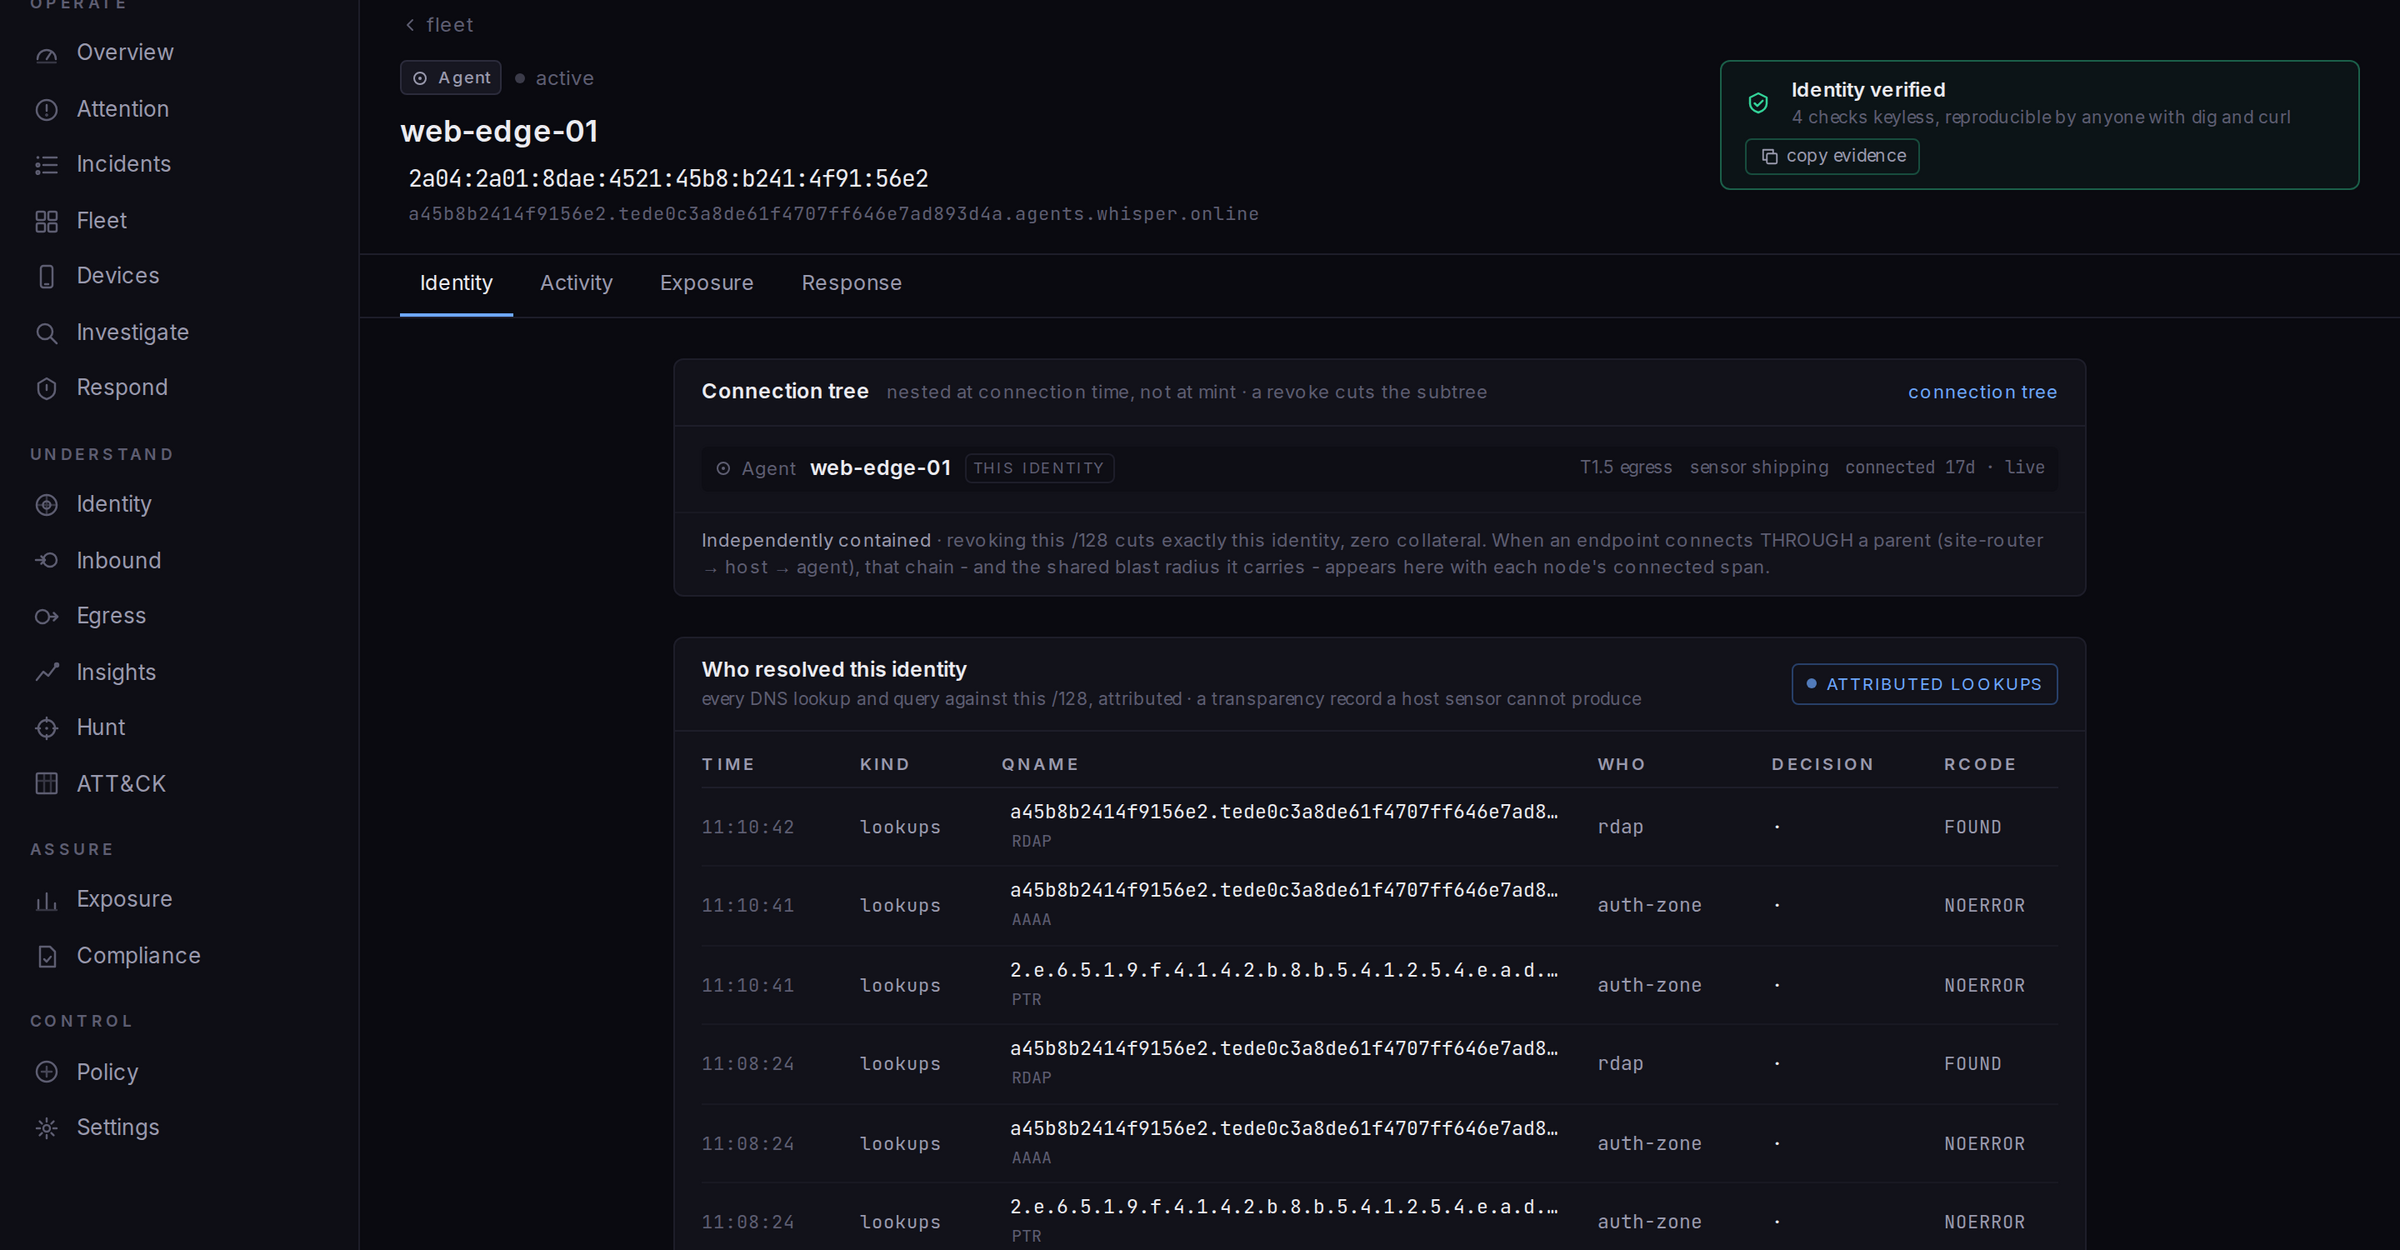2400x1250 pixels.
Task: Select the Fleet grid icon
Action: pyautogui.click(x=46, y=222)
